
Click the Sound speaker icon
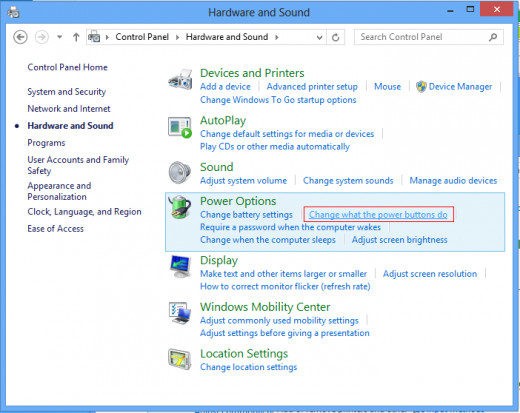pos(180,173)
